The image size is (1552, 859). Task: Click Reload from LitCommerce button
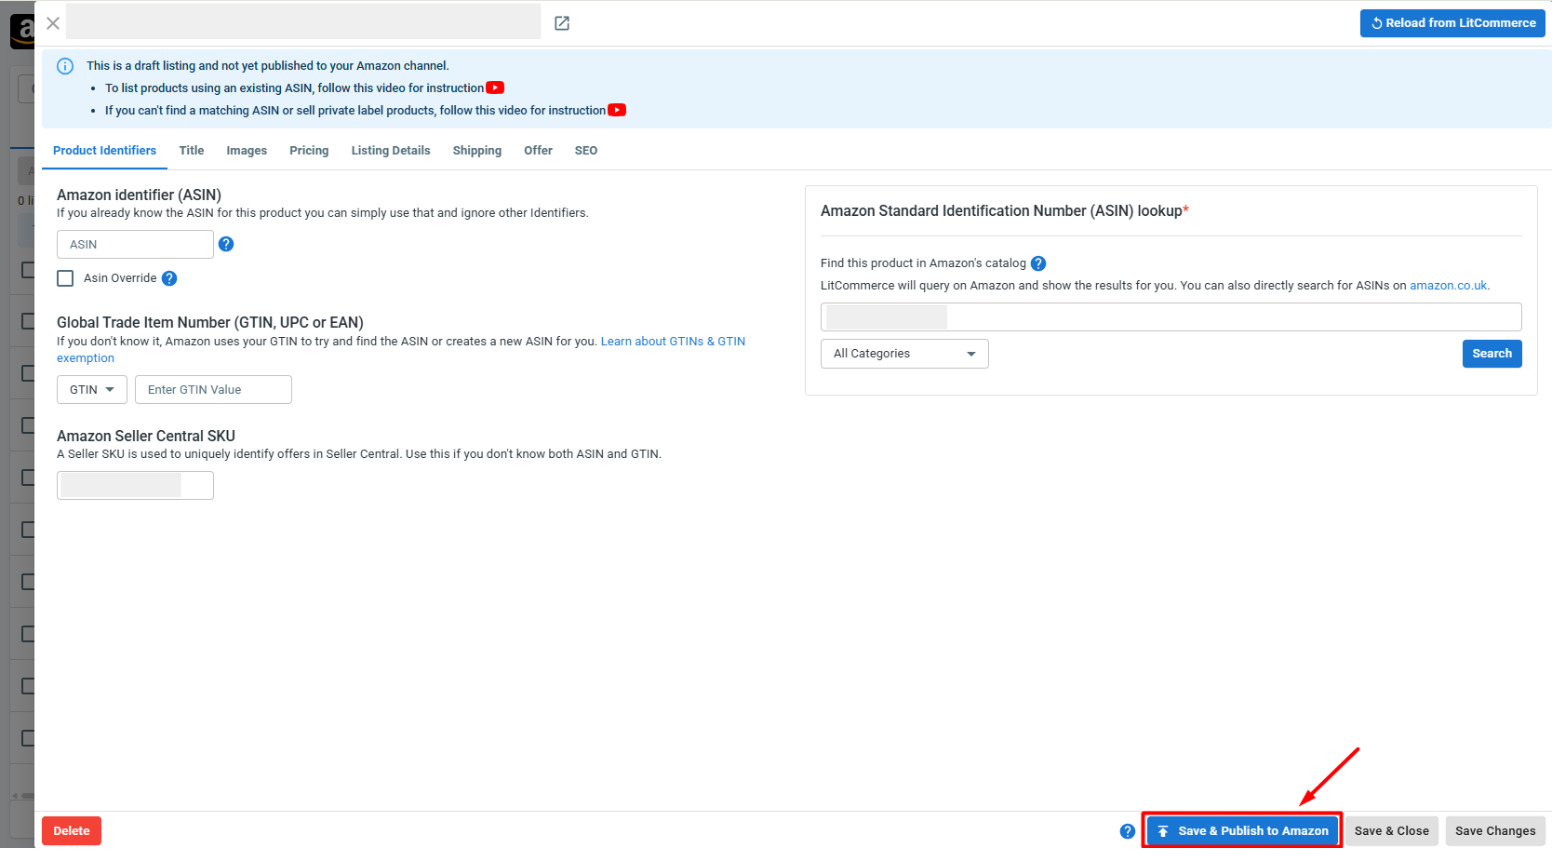(1452, 23)
